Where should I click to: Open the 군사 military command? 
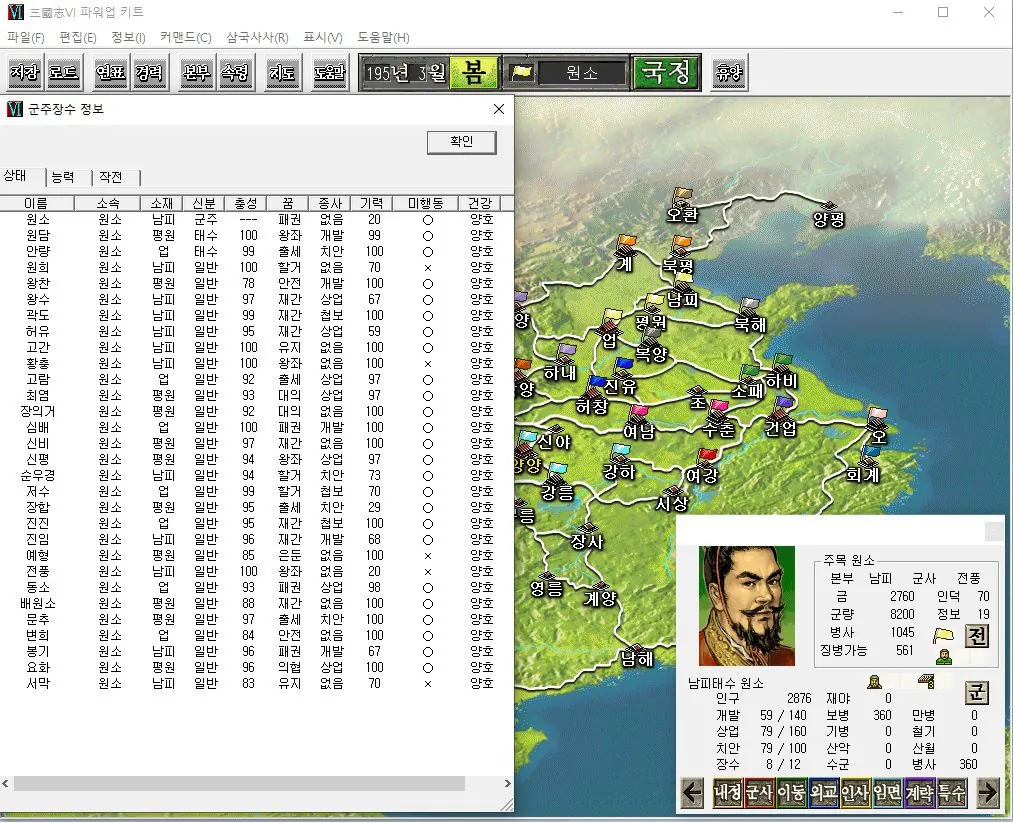(x=759, y=792)
